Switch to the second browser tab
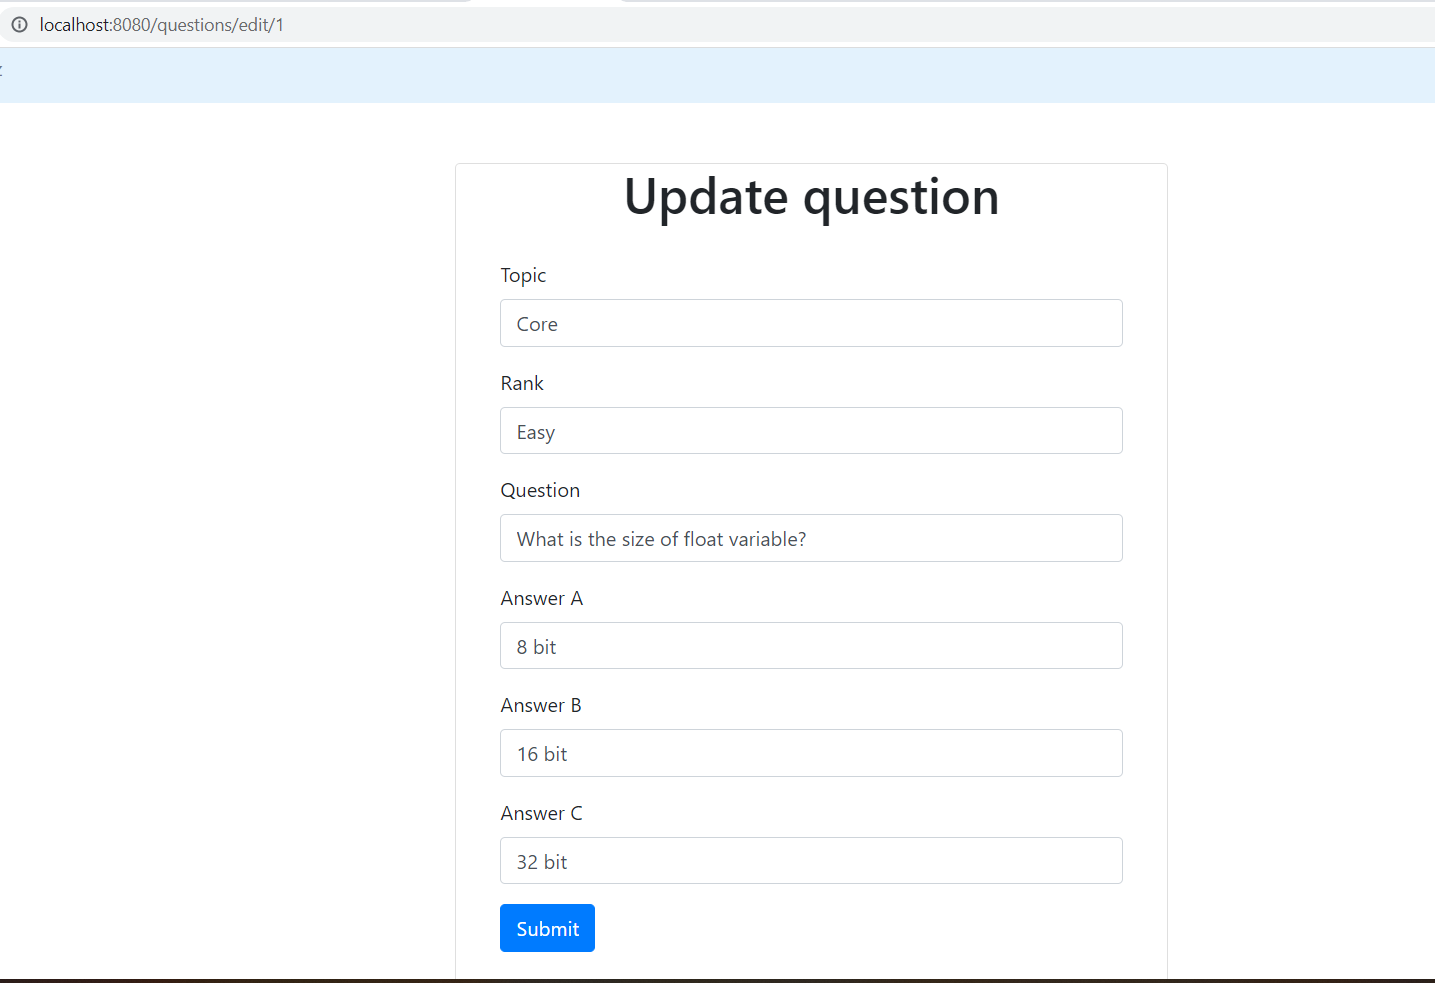Viewport: 1435px width, 983px height. pos(545,4)
